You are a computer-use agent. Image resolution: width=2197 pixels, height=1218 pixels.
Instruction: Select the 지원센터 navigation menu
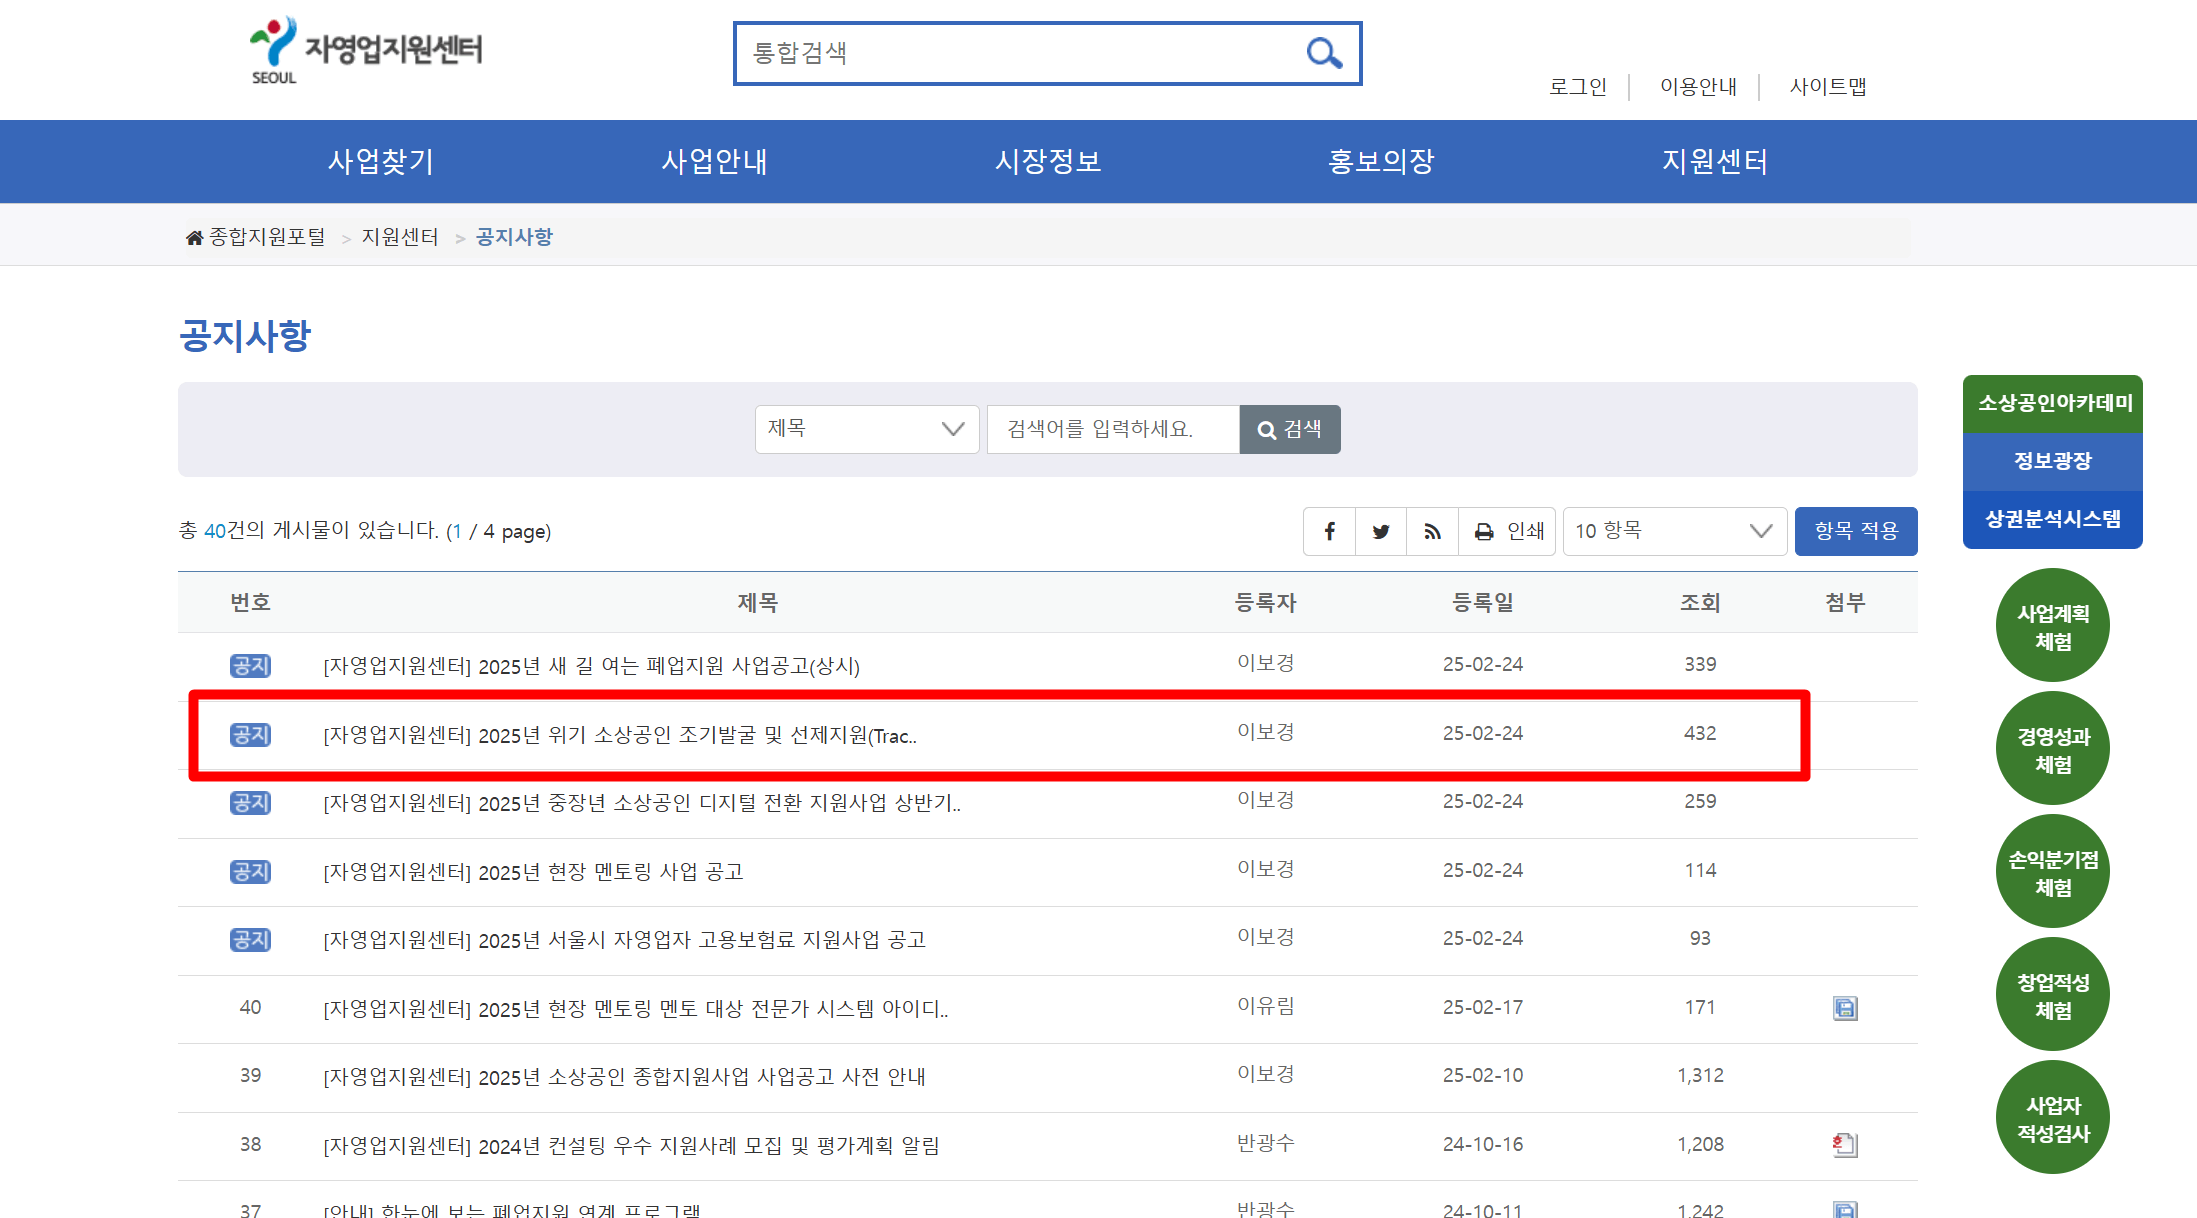point(1714,161)
